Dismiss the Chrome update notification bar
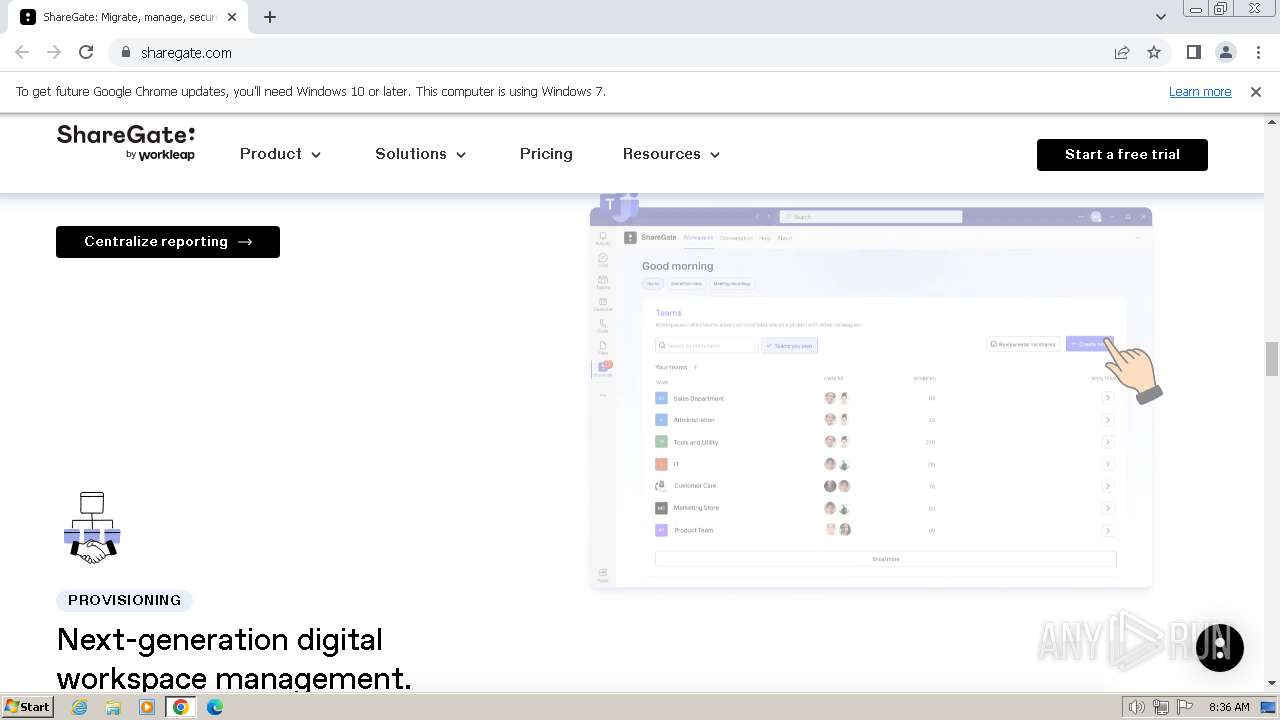1280x720 pixels. point(1256,92)
